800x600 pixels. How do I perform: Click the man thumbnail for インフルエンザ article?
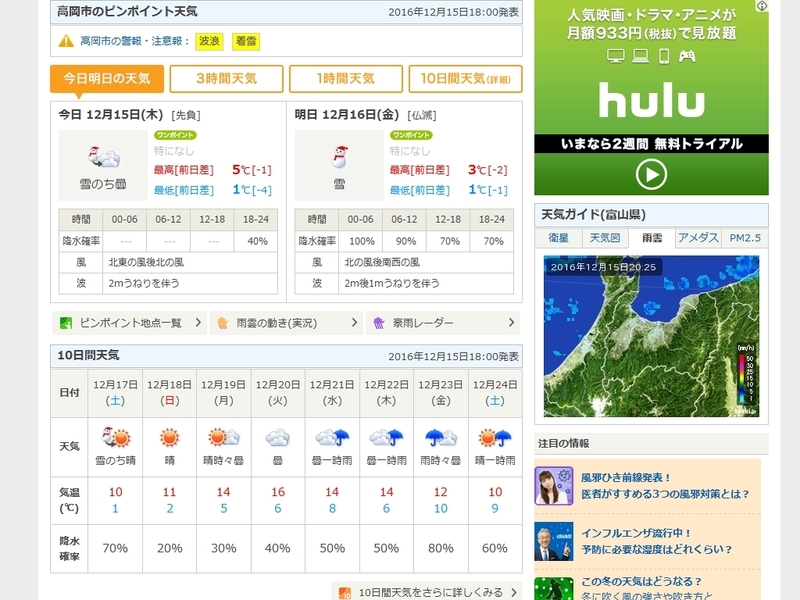click(x=554, y=541)
